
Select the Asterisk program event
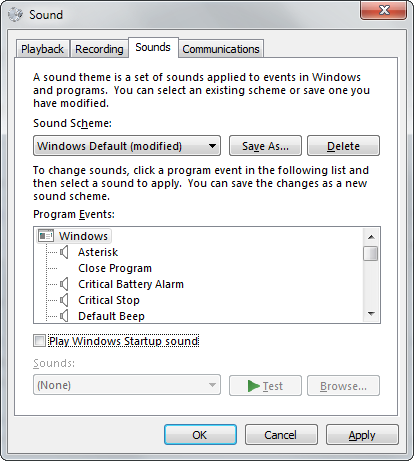[x=98, y=252]
